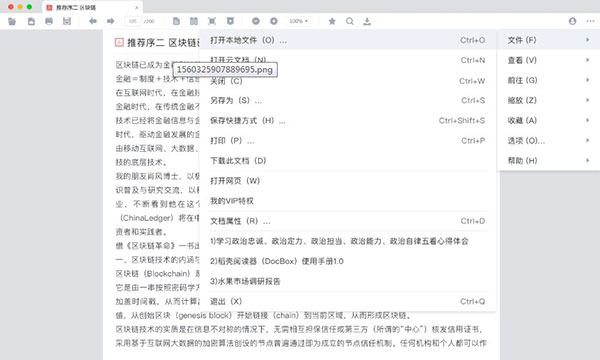Open the 100% zoom level dropdown
The width and height of the screenshot is (600, 360).
tap(298, 21)
